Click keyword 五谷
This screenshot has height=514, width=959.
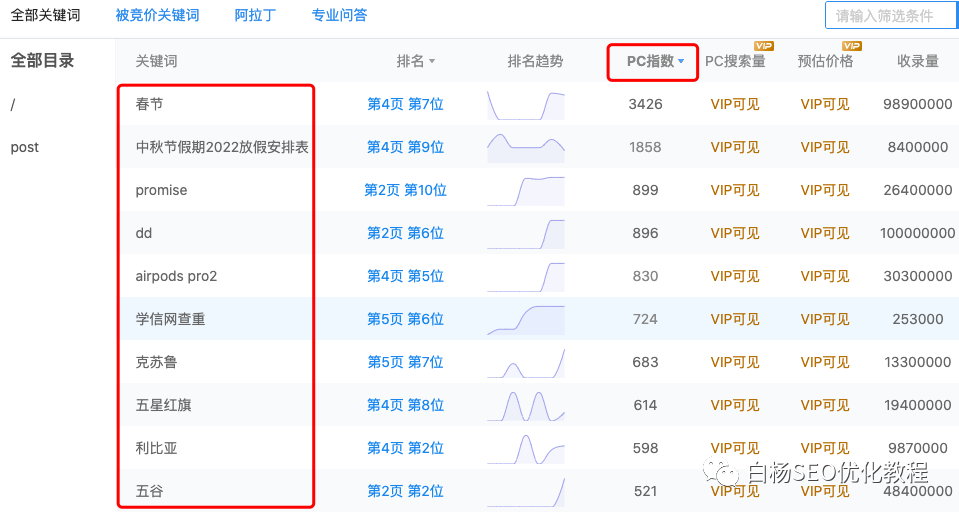tap(149, 491)
